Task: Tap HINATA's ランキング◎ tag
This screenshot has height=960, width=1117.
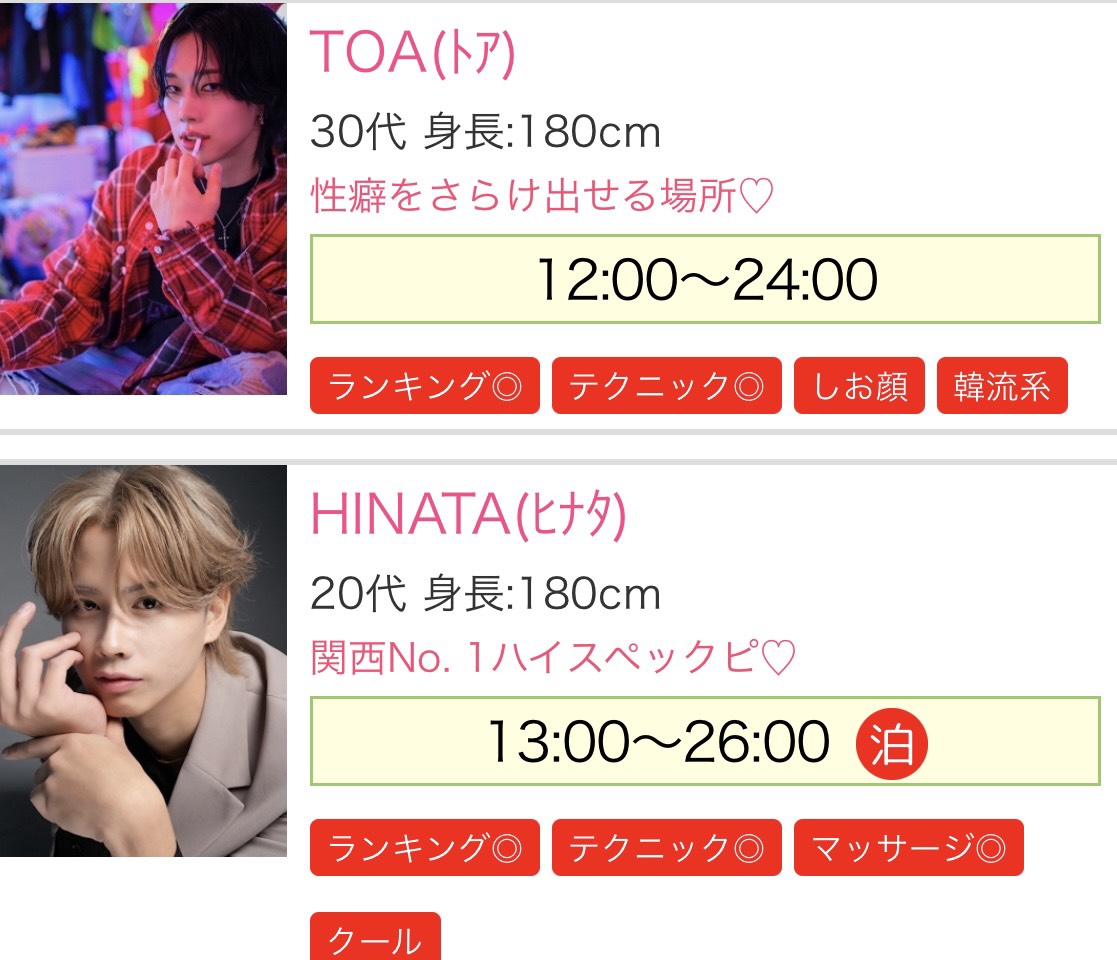Action: point(425,848)
